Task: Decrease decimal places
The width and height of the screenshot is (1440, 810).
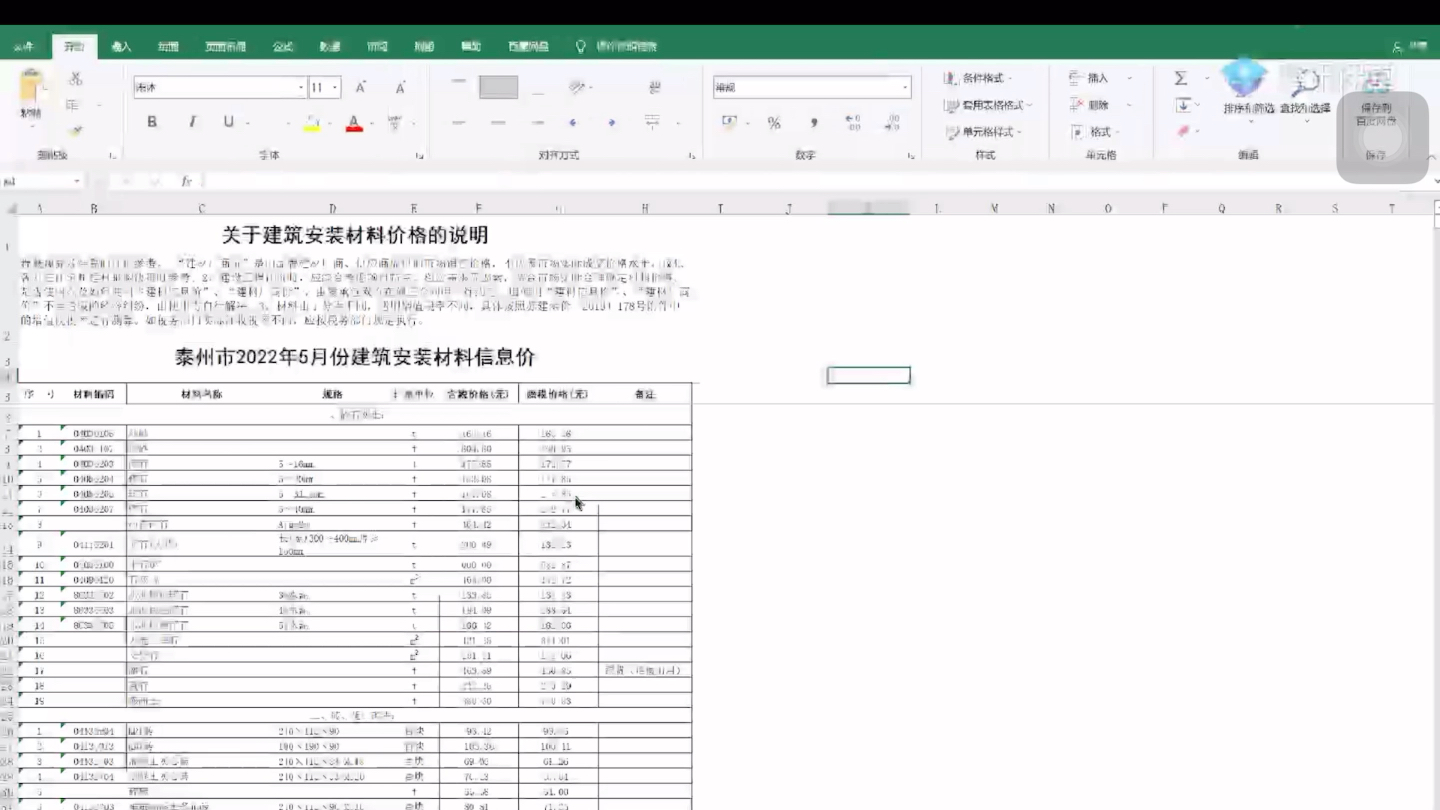Action: 892,122
